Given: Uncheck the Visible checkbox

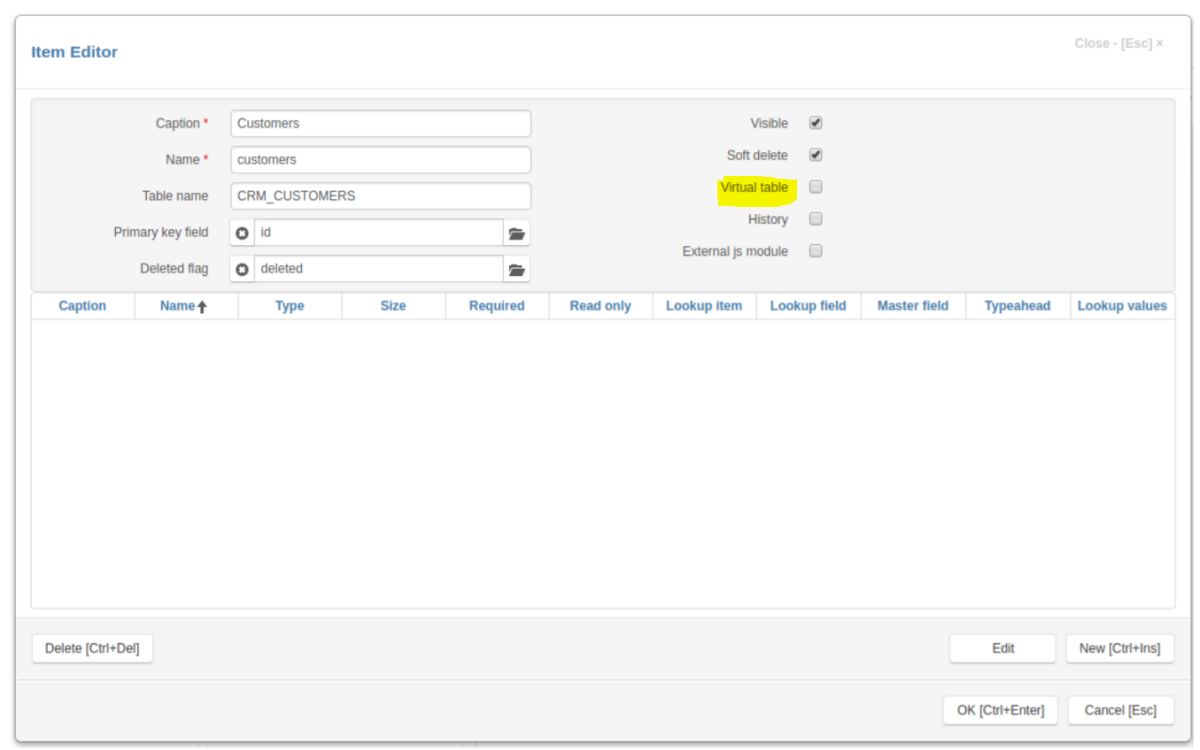Looking at the screenshot, I should [x=815, y=123].
